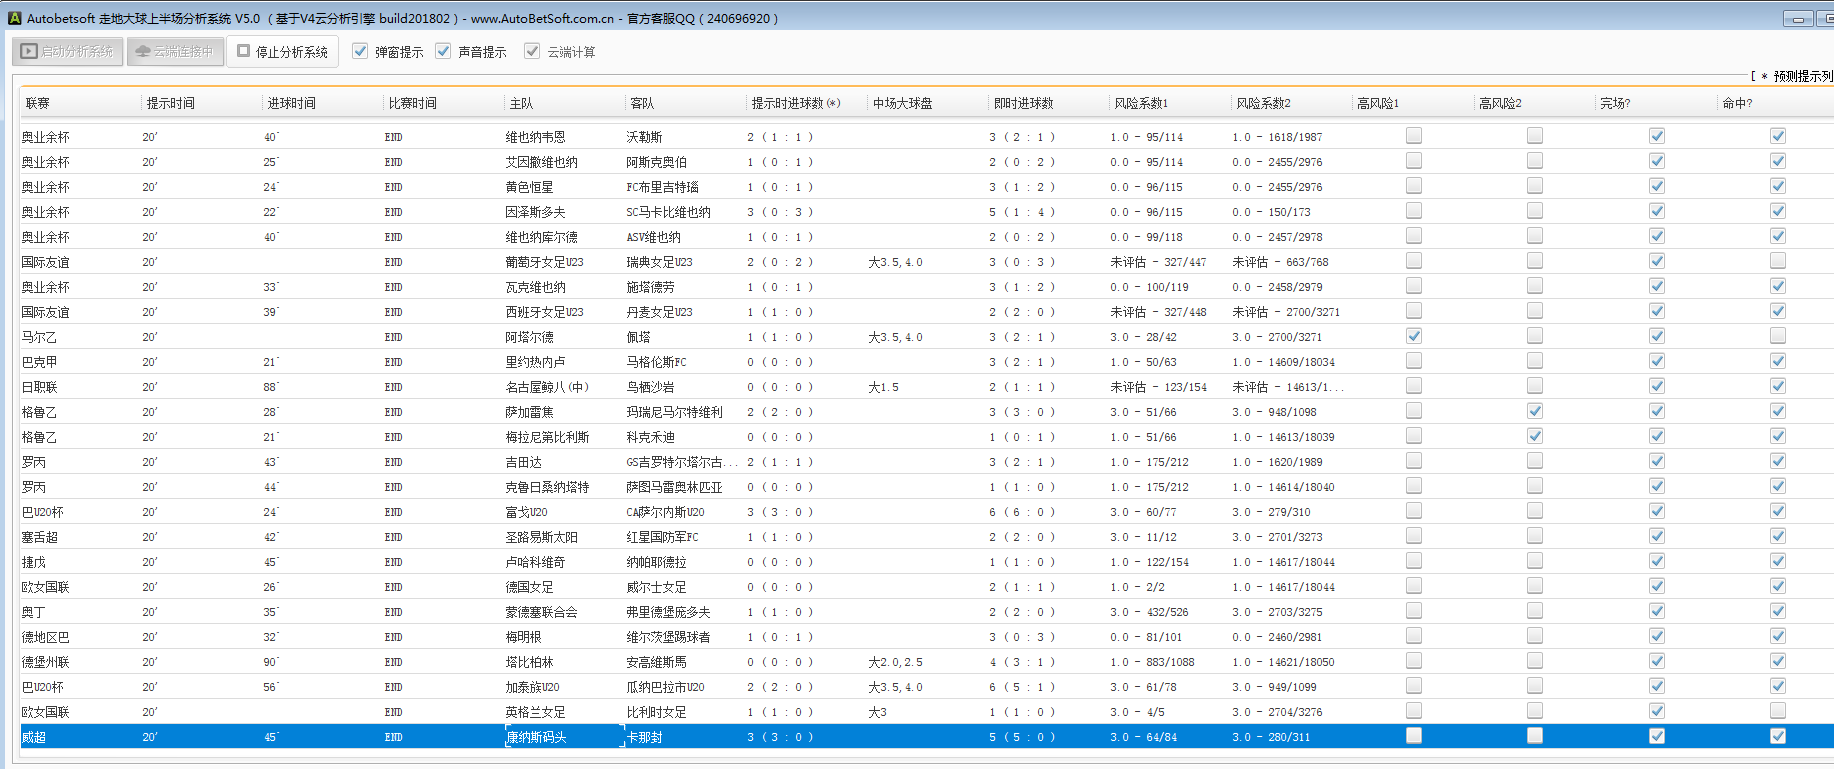The image size is (1834, 769).
Task: Toggle the 声音提示 sound alert checkbox
Action: click(x=443, y=51)
